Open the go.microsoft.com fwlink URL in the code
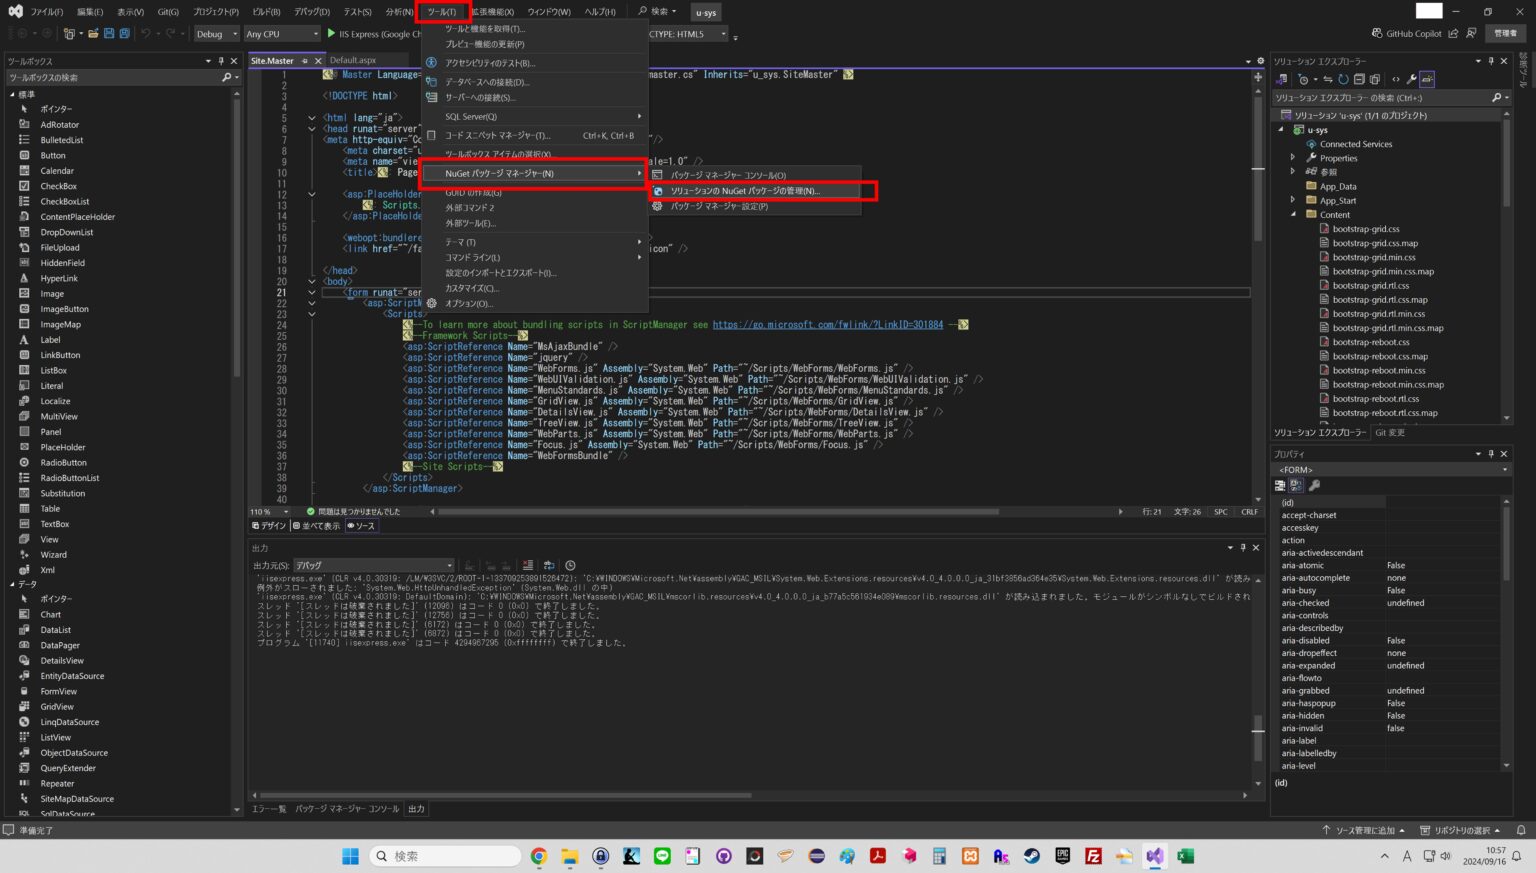1536x873 pixels. click(828, 324)
